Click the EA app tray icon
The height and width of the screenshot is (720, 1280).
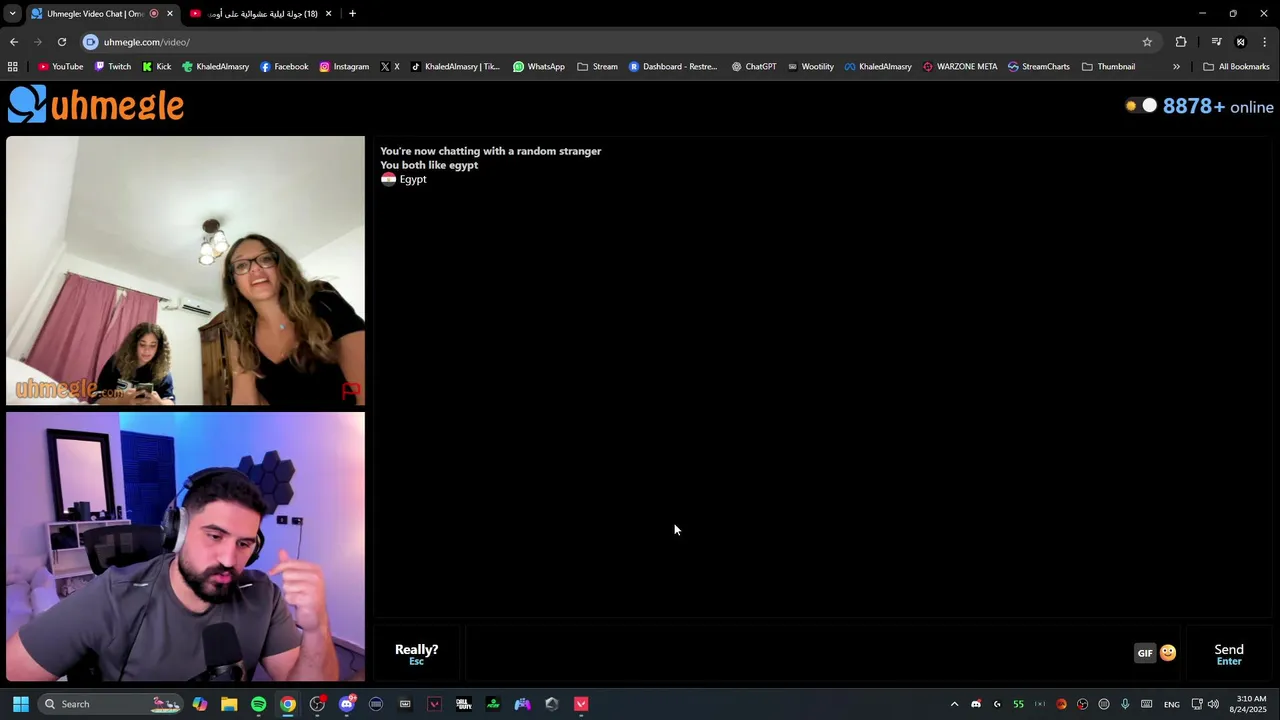pos(1061,704)
